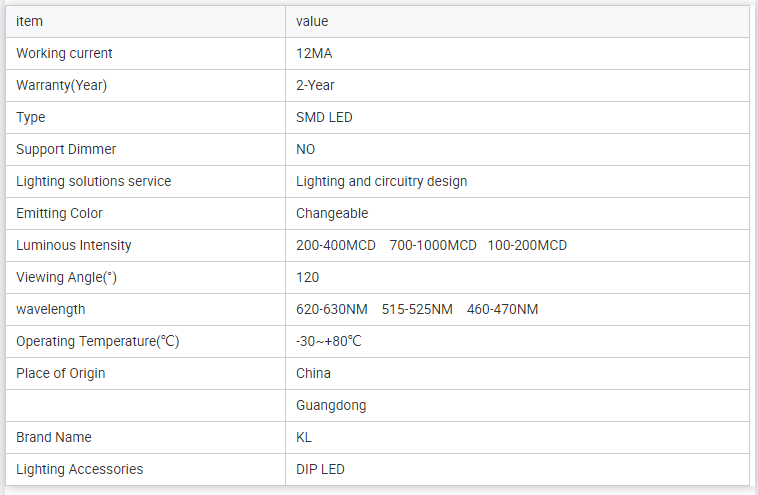The height and width of the screenshot is (495, 758).
Task: Click the 'Changeable' emitting color value
Action: (x=332, y=213)
